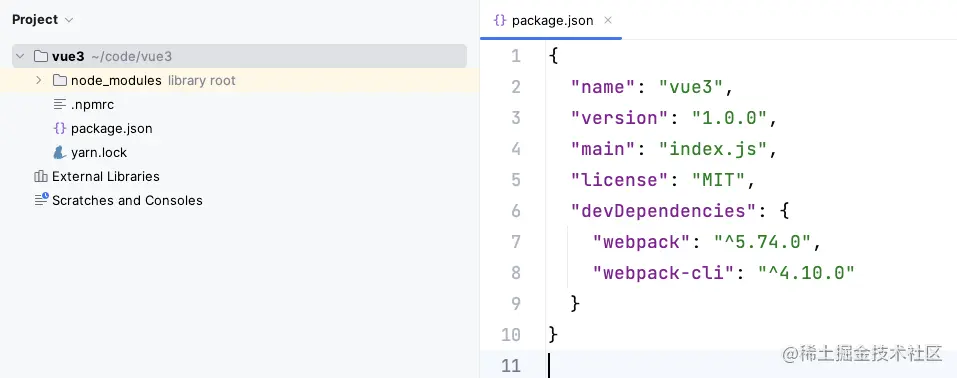The image size is (957, 378).
Task: Click the "devDependencies" key in editor
Action: 659,211
